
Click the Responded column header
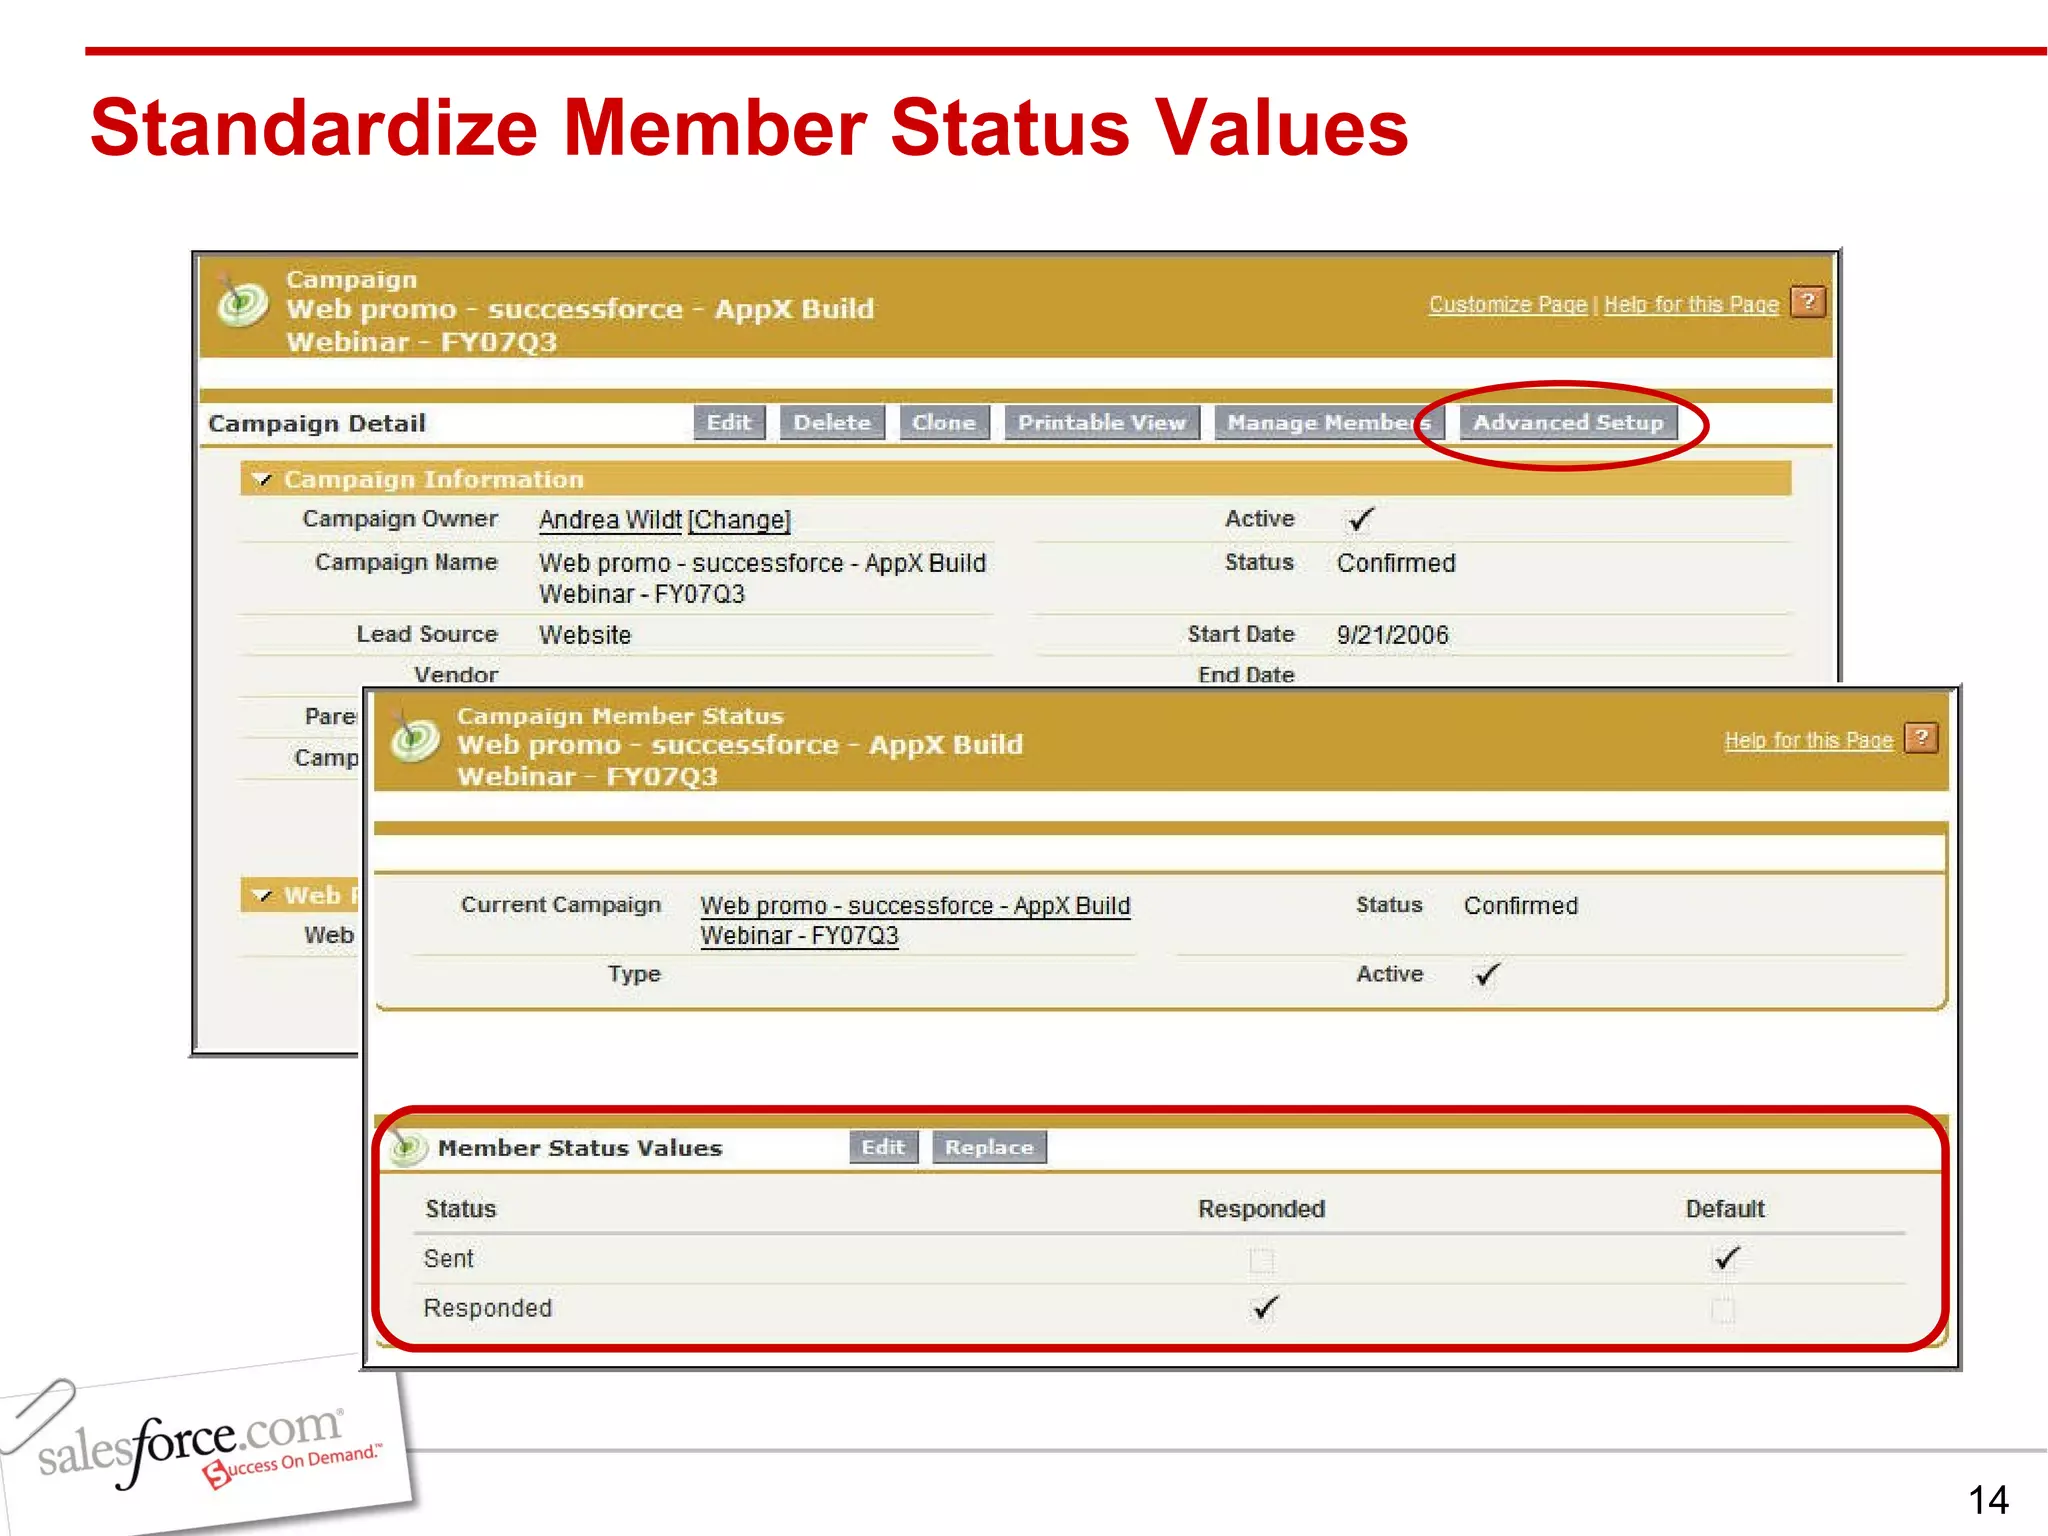pyautogui.click(x=1262, y=1209)
